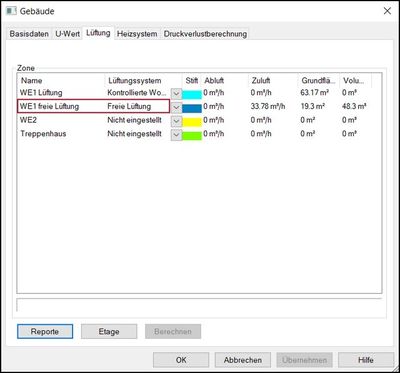400x373 pixels.
Task: Click the Kontrollierte Wo... system cell
Action: click(136, 93)
